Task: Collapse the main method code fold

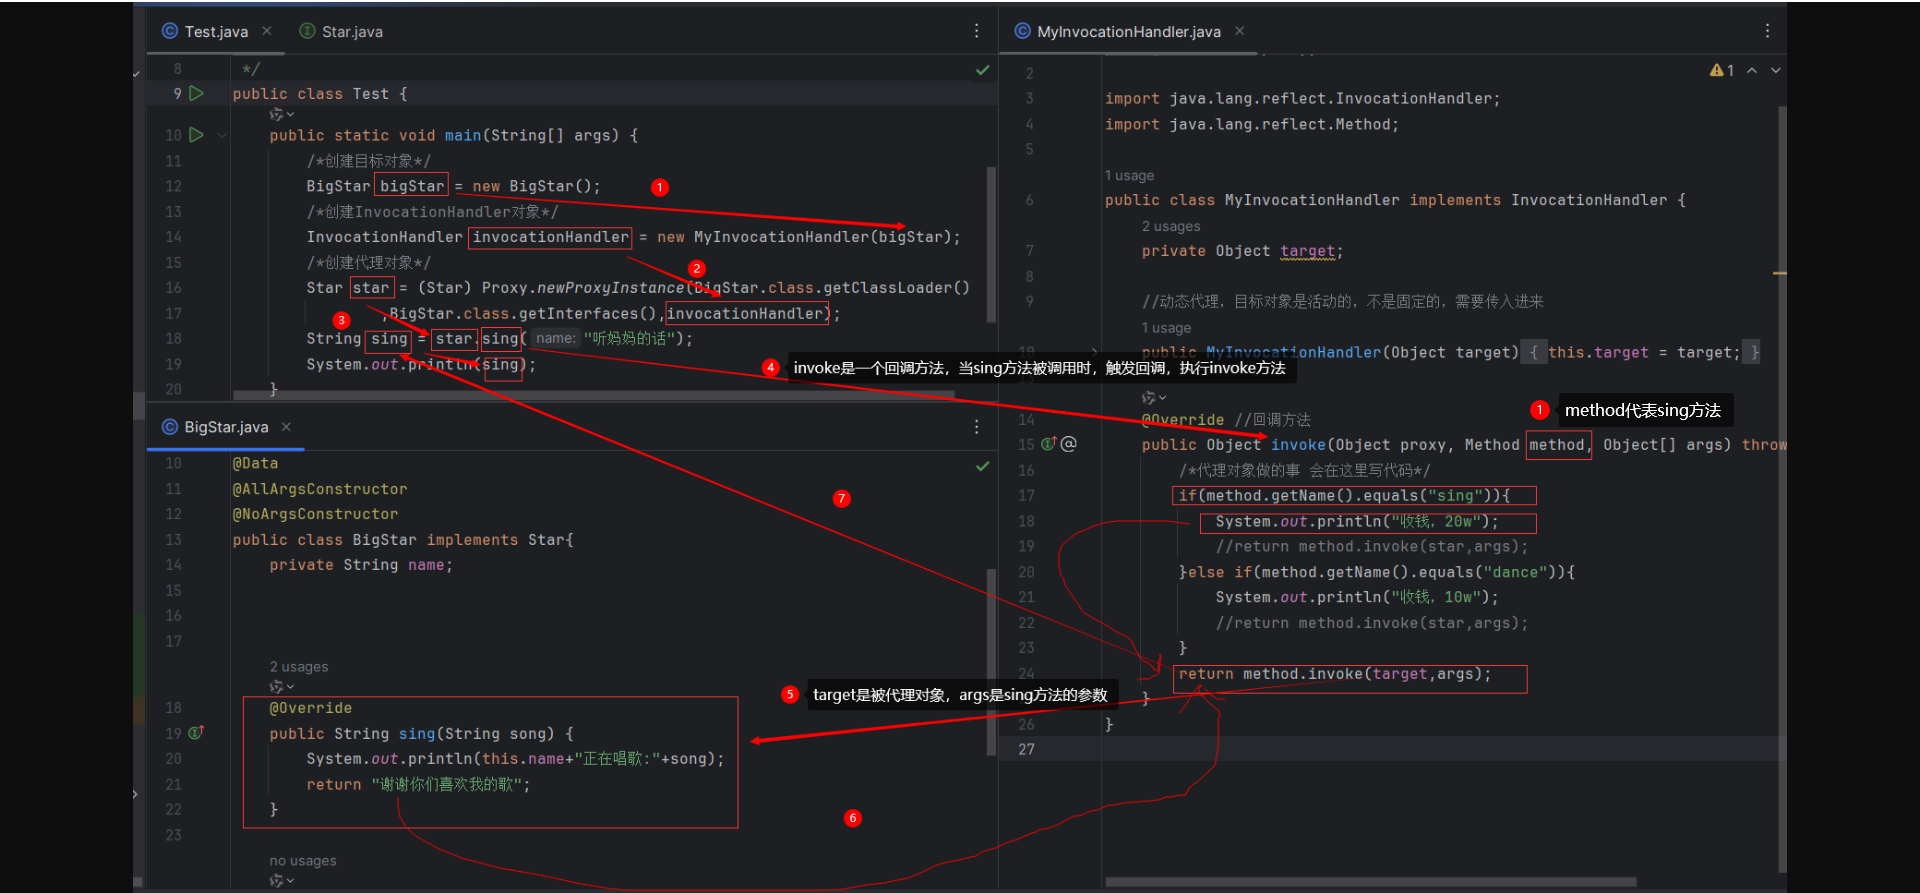Action: pyautogui.click(x=222, y=135)
